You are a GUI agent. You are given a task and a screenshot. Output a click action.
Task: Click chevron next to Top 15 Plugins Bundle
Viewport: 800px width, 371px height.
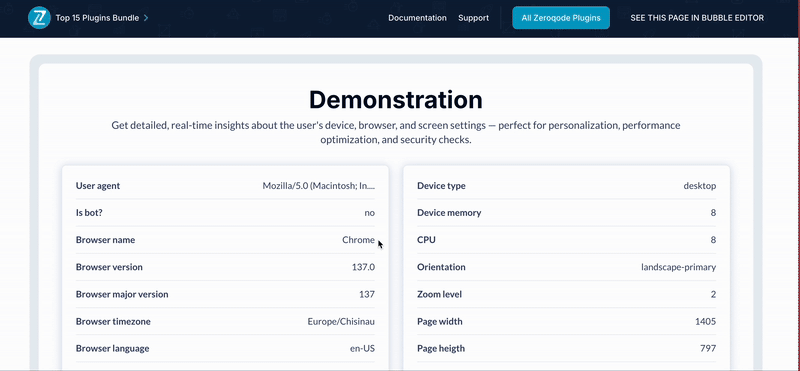(146, 18)
